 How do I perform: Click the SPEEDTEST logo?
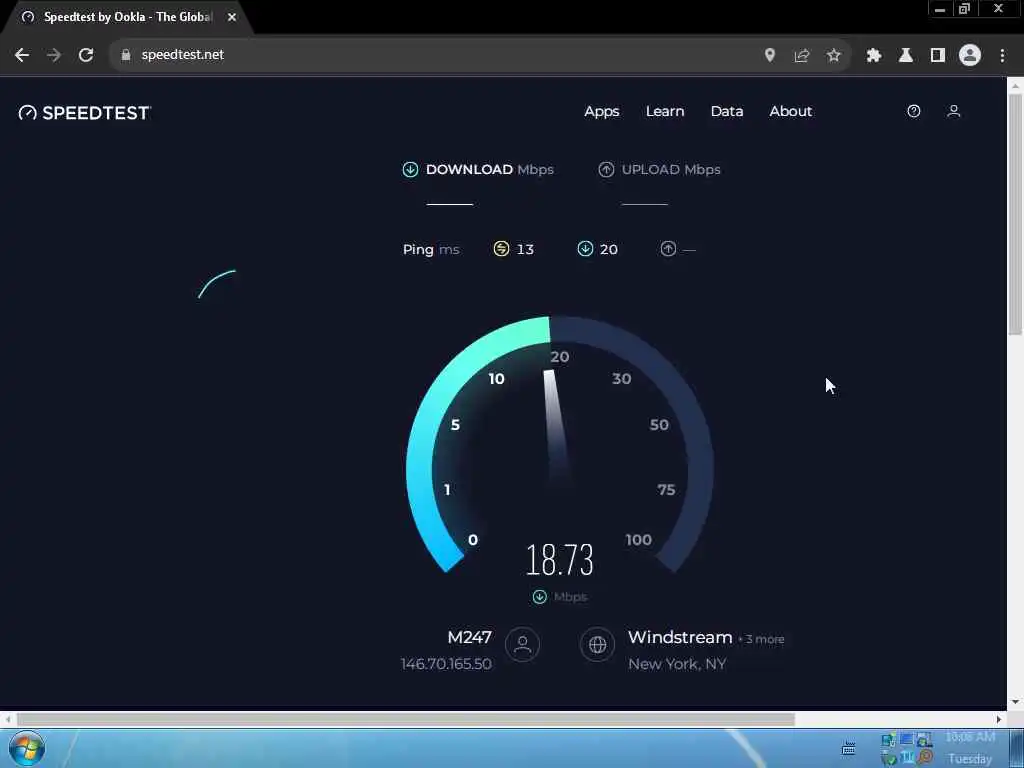(85, 113)
